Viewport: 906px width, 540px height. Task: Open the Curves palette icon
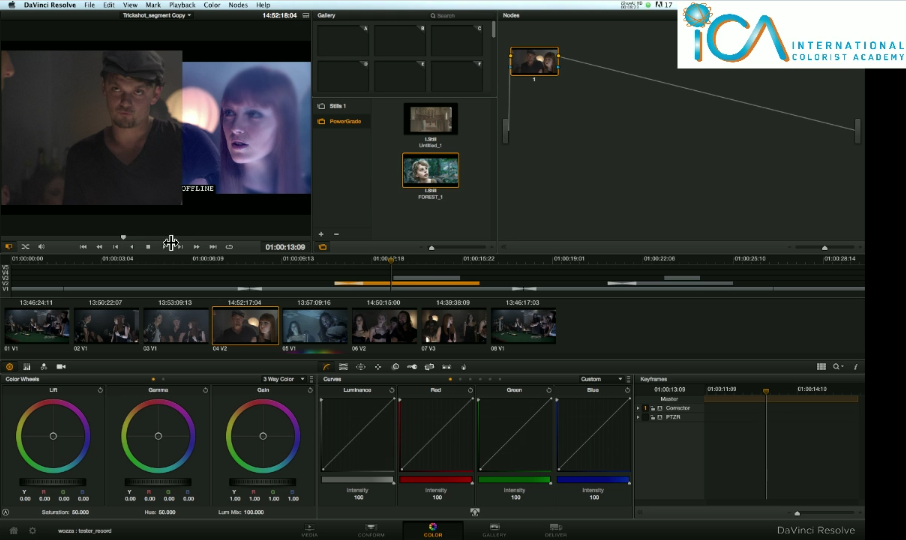(326, 367)
